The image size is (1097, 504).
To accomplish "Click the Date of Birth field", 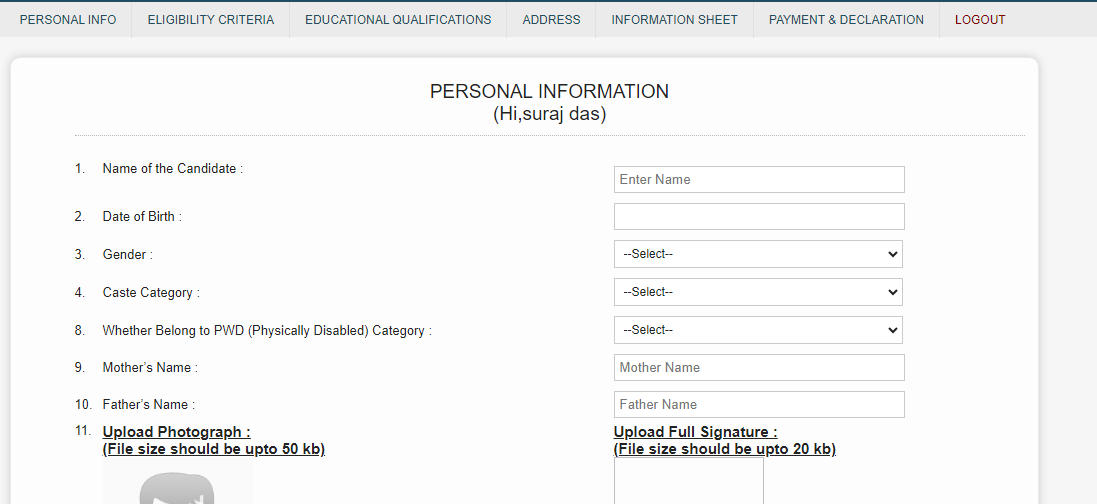I will (759, 216).
